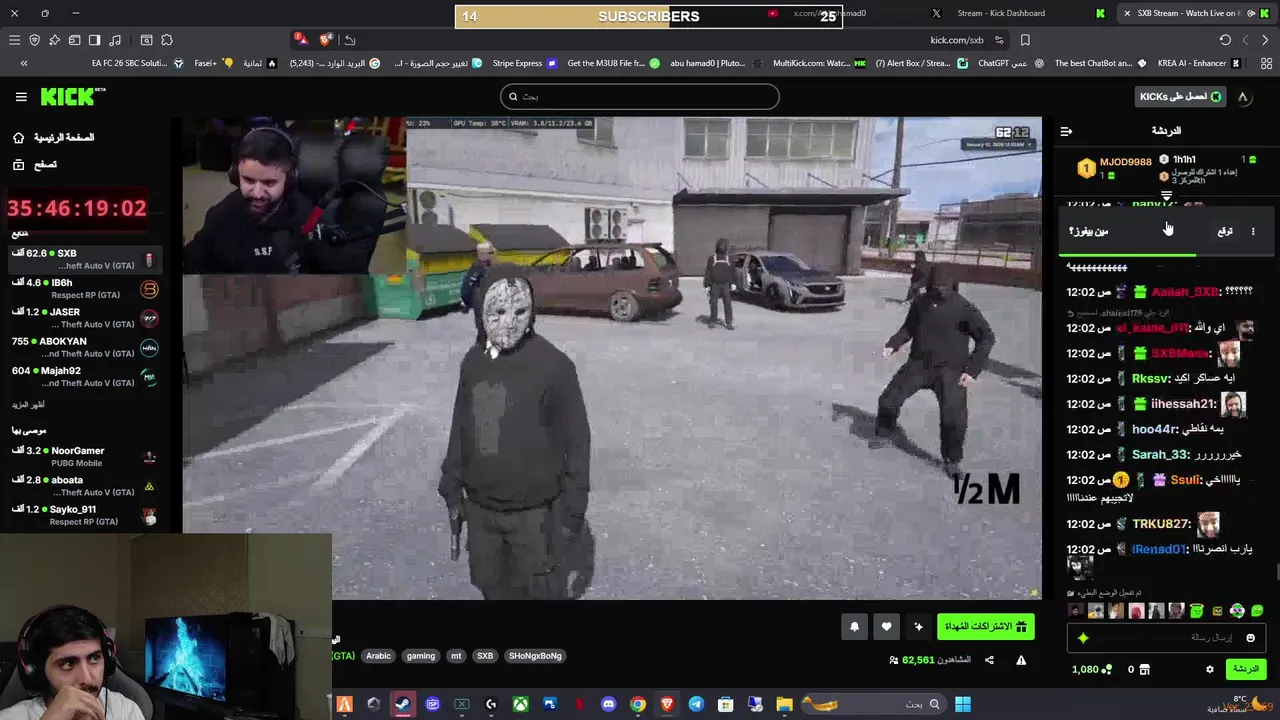Viewport: 1280px width, 720px height.
Task: Select NoorGamer recommended channel
Action: [x=85, y=456]
